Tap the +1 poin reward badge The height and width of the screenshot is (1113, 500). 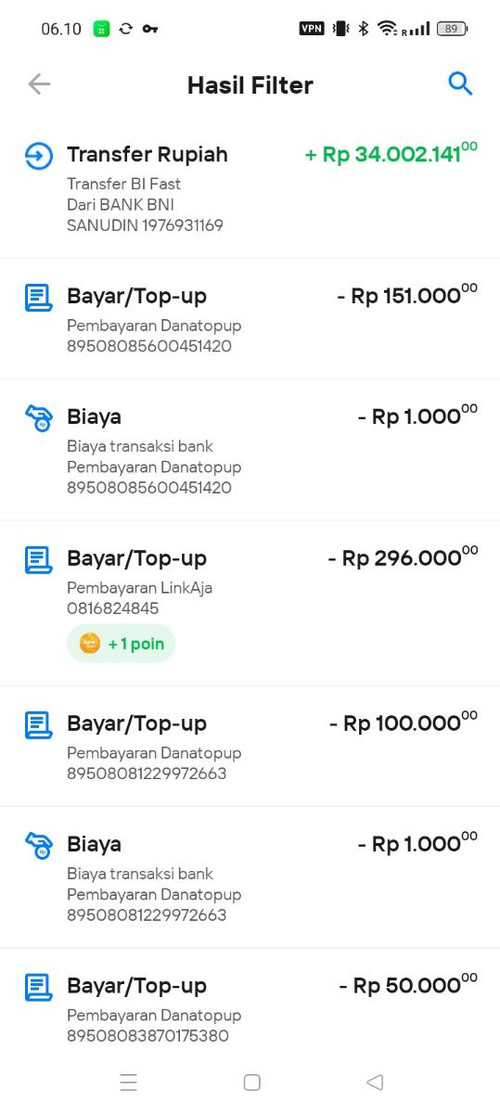(121, 644)
